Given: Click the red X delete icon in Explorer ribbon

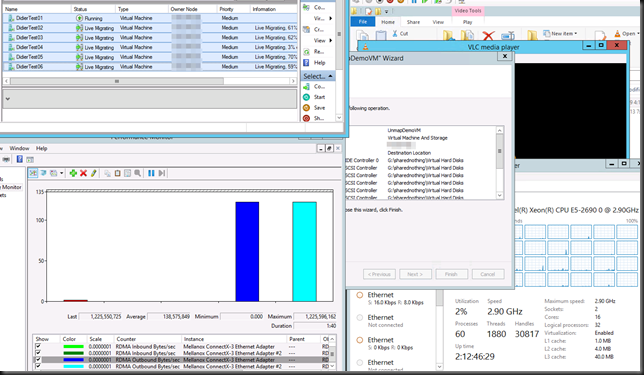Looking at the screenshot, I should (x=488, y=36).
